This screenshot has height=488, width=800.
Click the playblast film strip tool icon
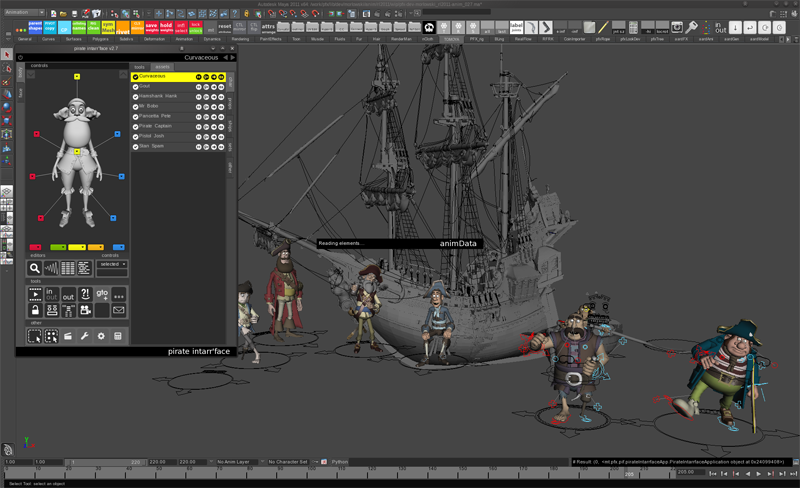(35, 294)
